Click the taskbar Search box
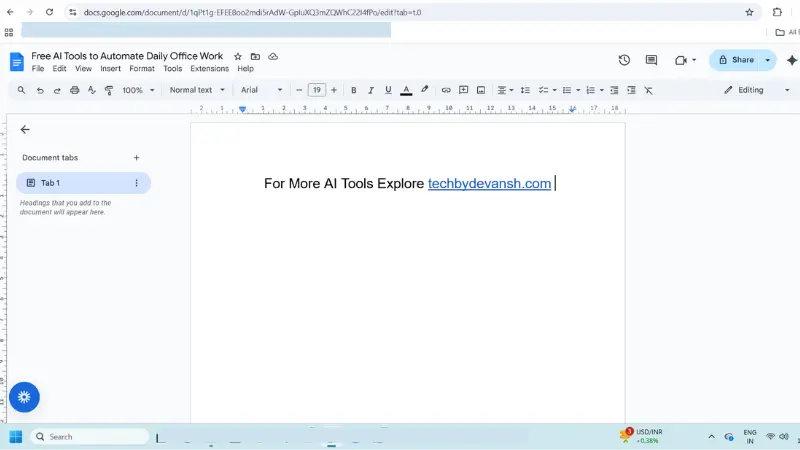 pyautogui.click(x=90, y=437)
